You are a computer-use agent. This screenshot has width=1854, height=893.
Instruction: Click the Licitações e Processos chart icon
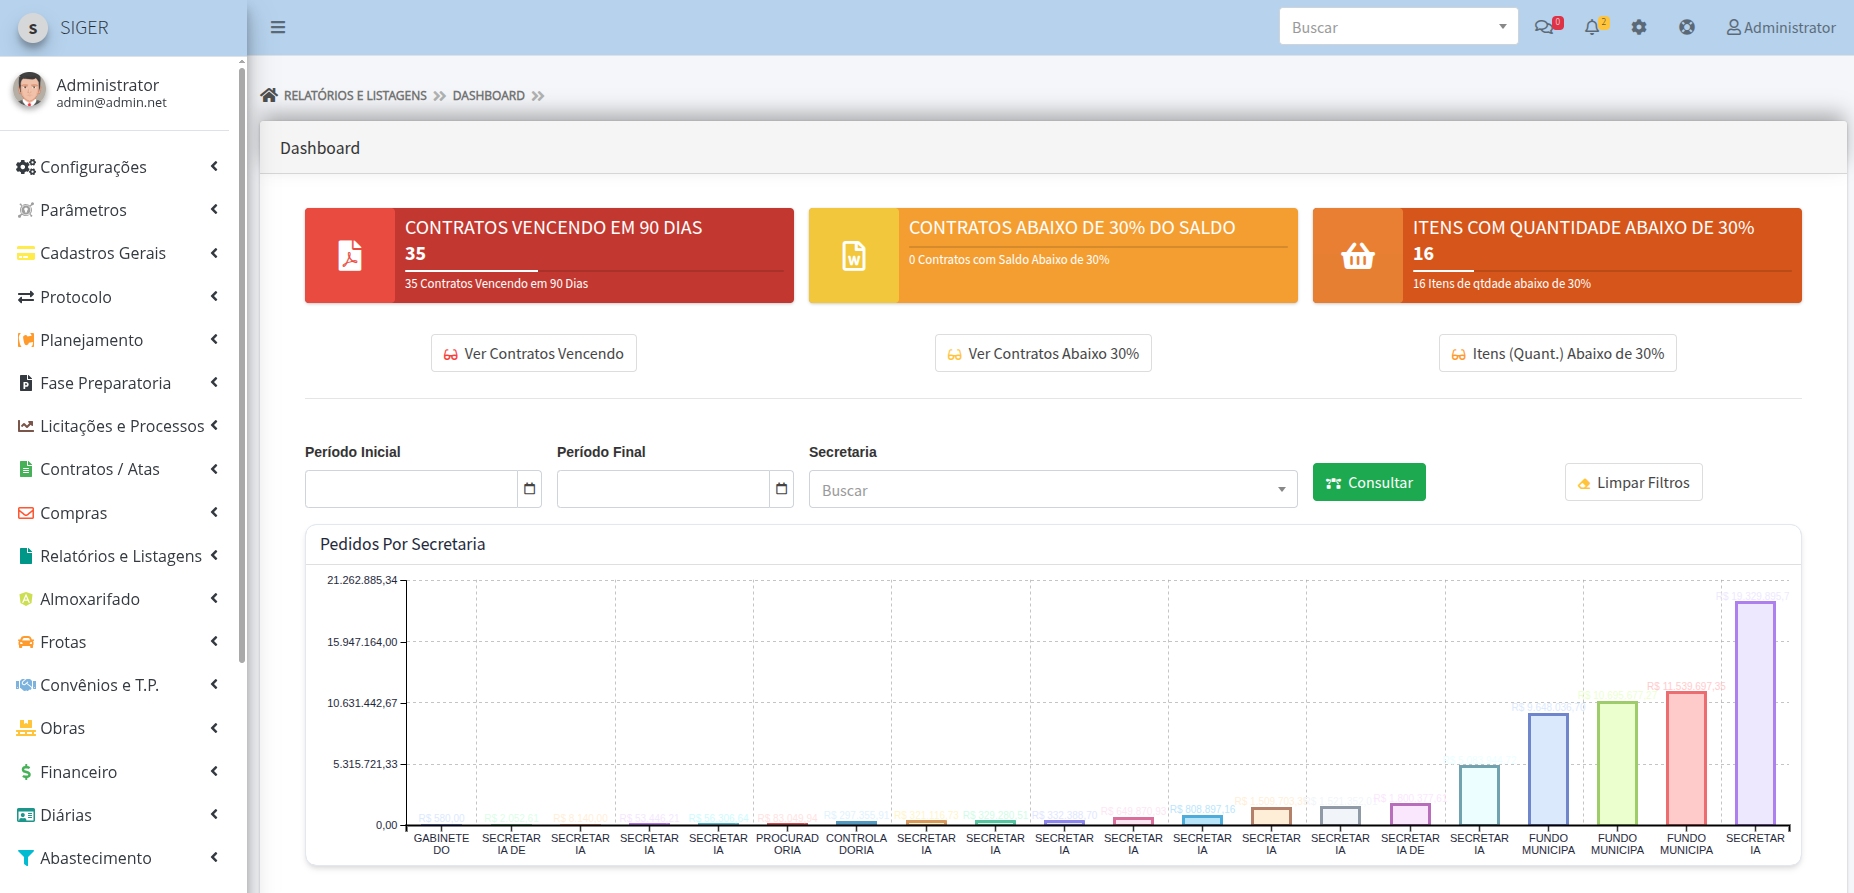pos(26,426)
